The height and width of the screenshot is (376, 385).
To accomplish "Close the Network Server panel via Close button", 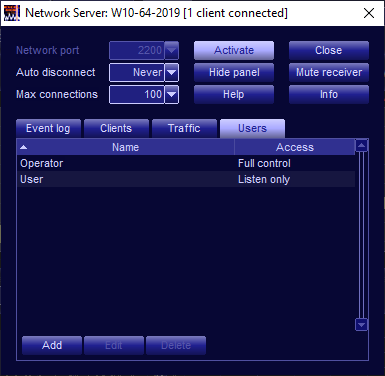I will [329, 50].
